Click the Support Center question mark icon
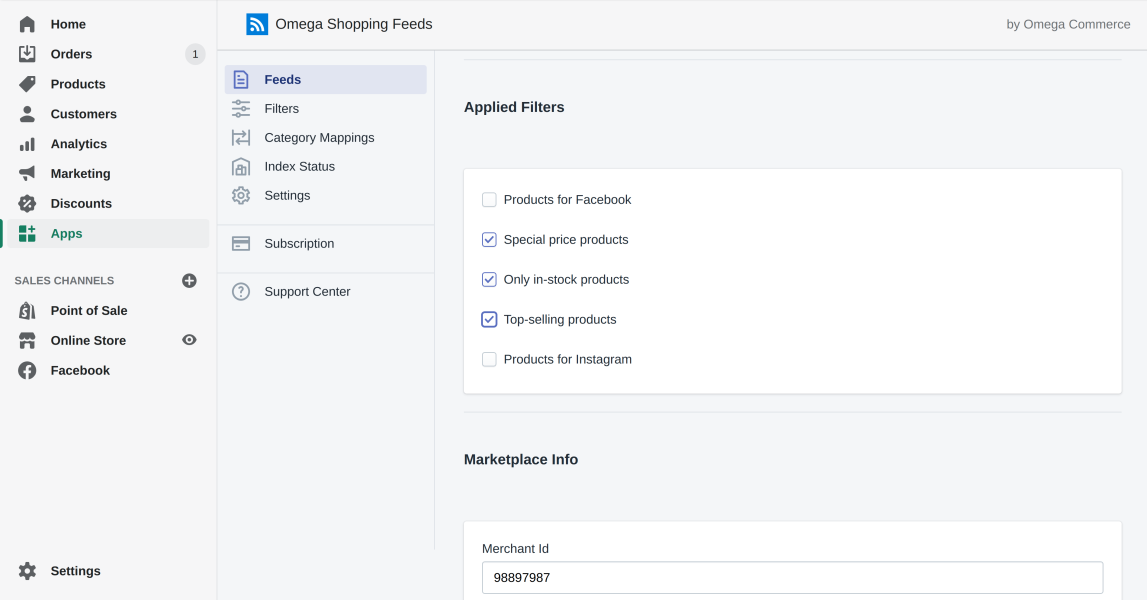Screen dimensions: 1147x600 (x=241, y=292)
